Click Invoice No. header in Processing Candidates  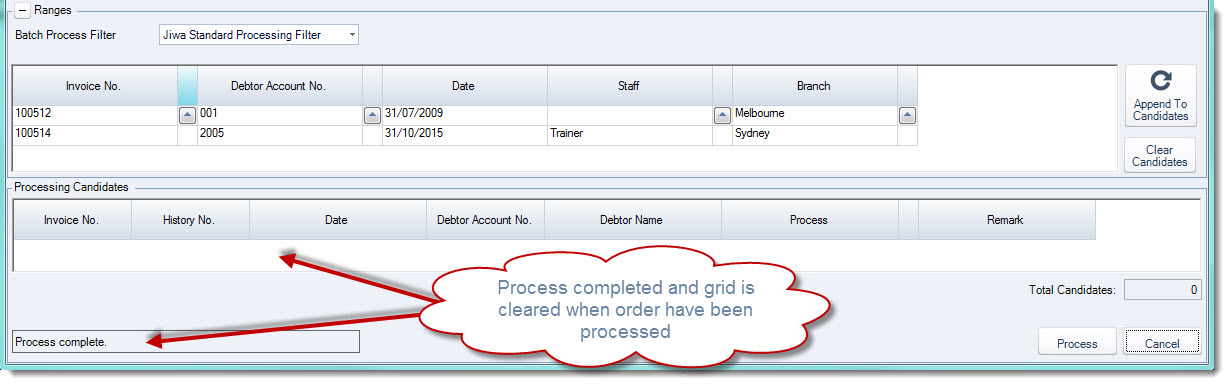(x=72, y=220)
